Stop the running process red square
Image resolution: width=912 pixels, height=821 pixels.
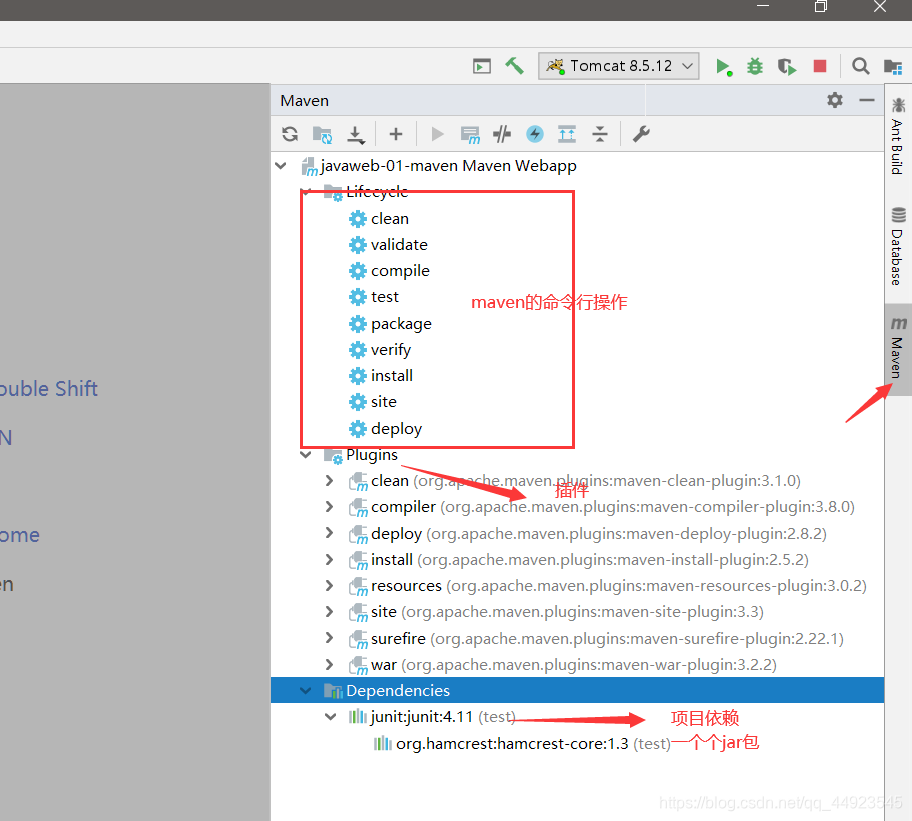820,66
